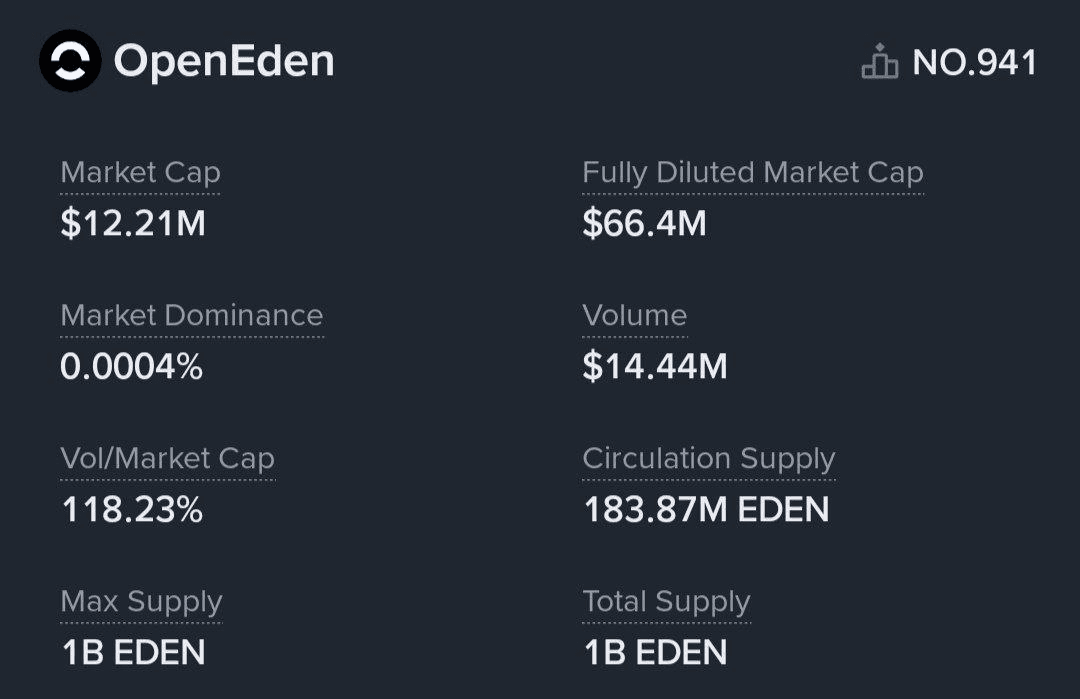Open the Vol/Market Cap label info

click(x=167, y=458)
